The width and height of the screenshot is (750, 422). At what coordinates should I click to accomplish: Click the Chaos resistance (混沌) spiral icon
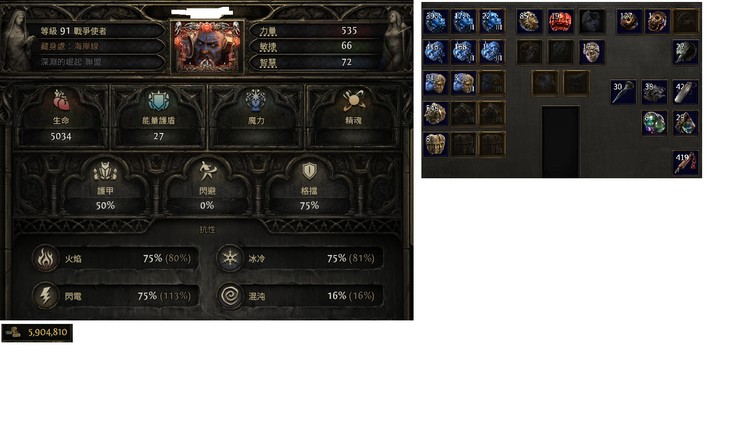[230, 296]
